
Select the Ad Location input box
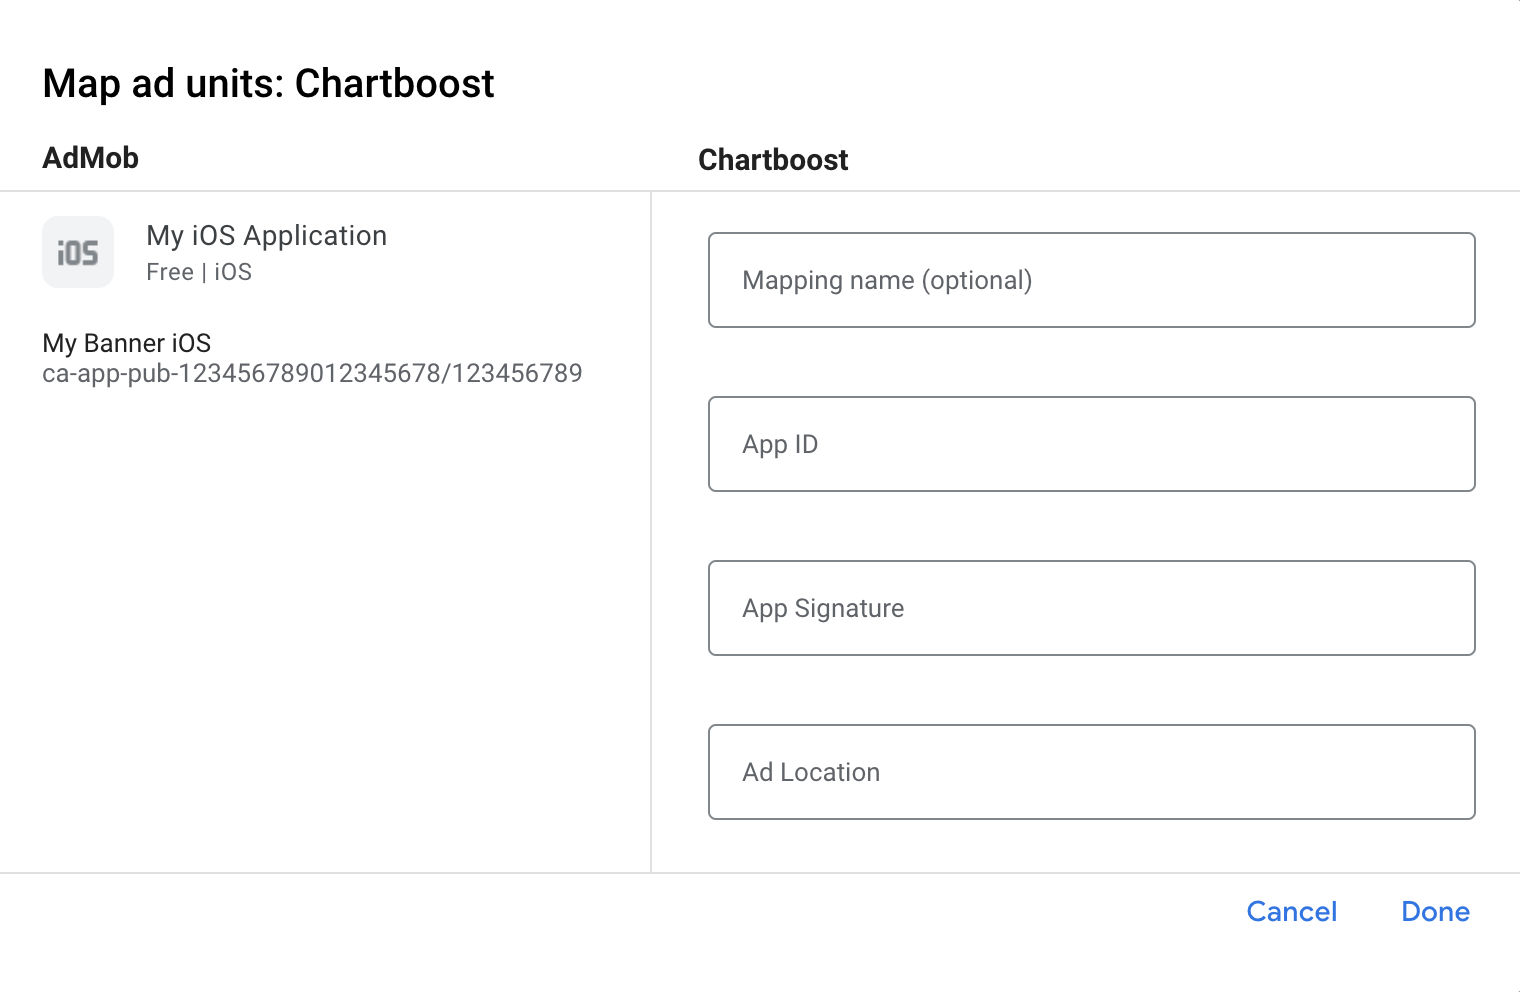(1092, 772)
